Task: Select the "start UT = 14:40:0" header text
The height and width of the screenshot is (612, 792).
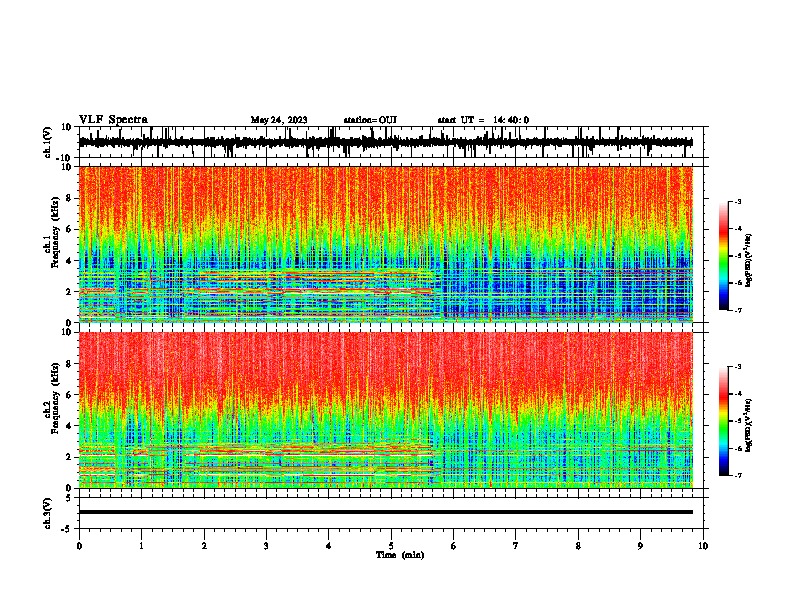Action: (x=483, y=120)
